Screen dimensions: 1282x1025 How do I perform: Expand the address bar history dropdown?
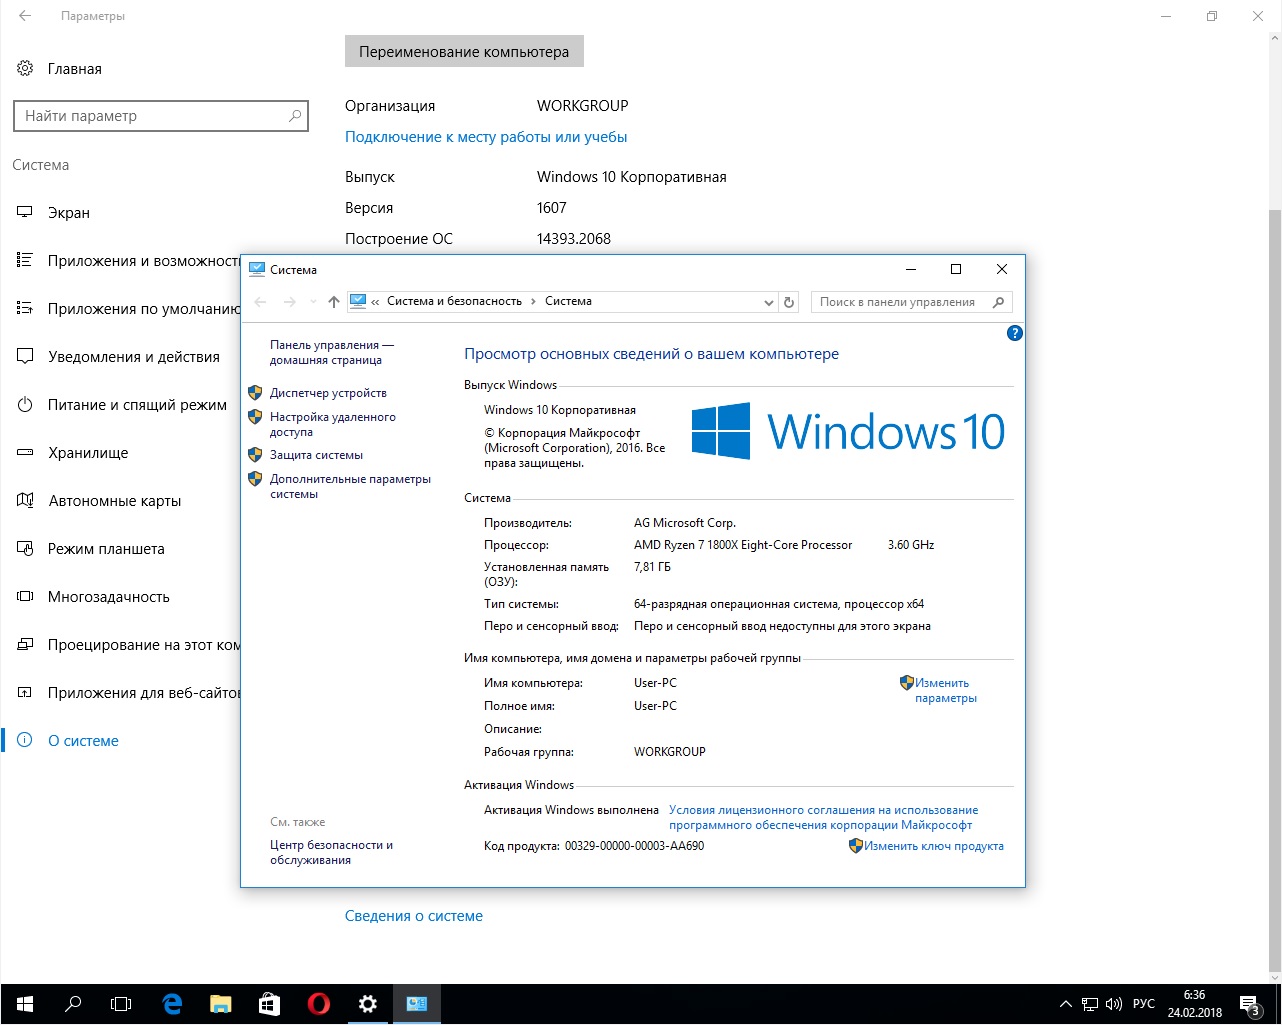click(x=768, y=302)
